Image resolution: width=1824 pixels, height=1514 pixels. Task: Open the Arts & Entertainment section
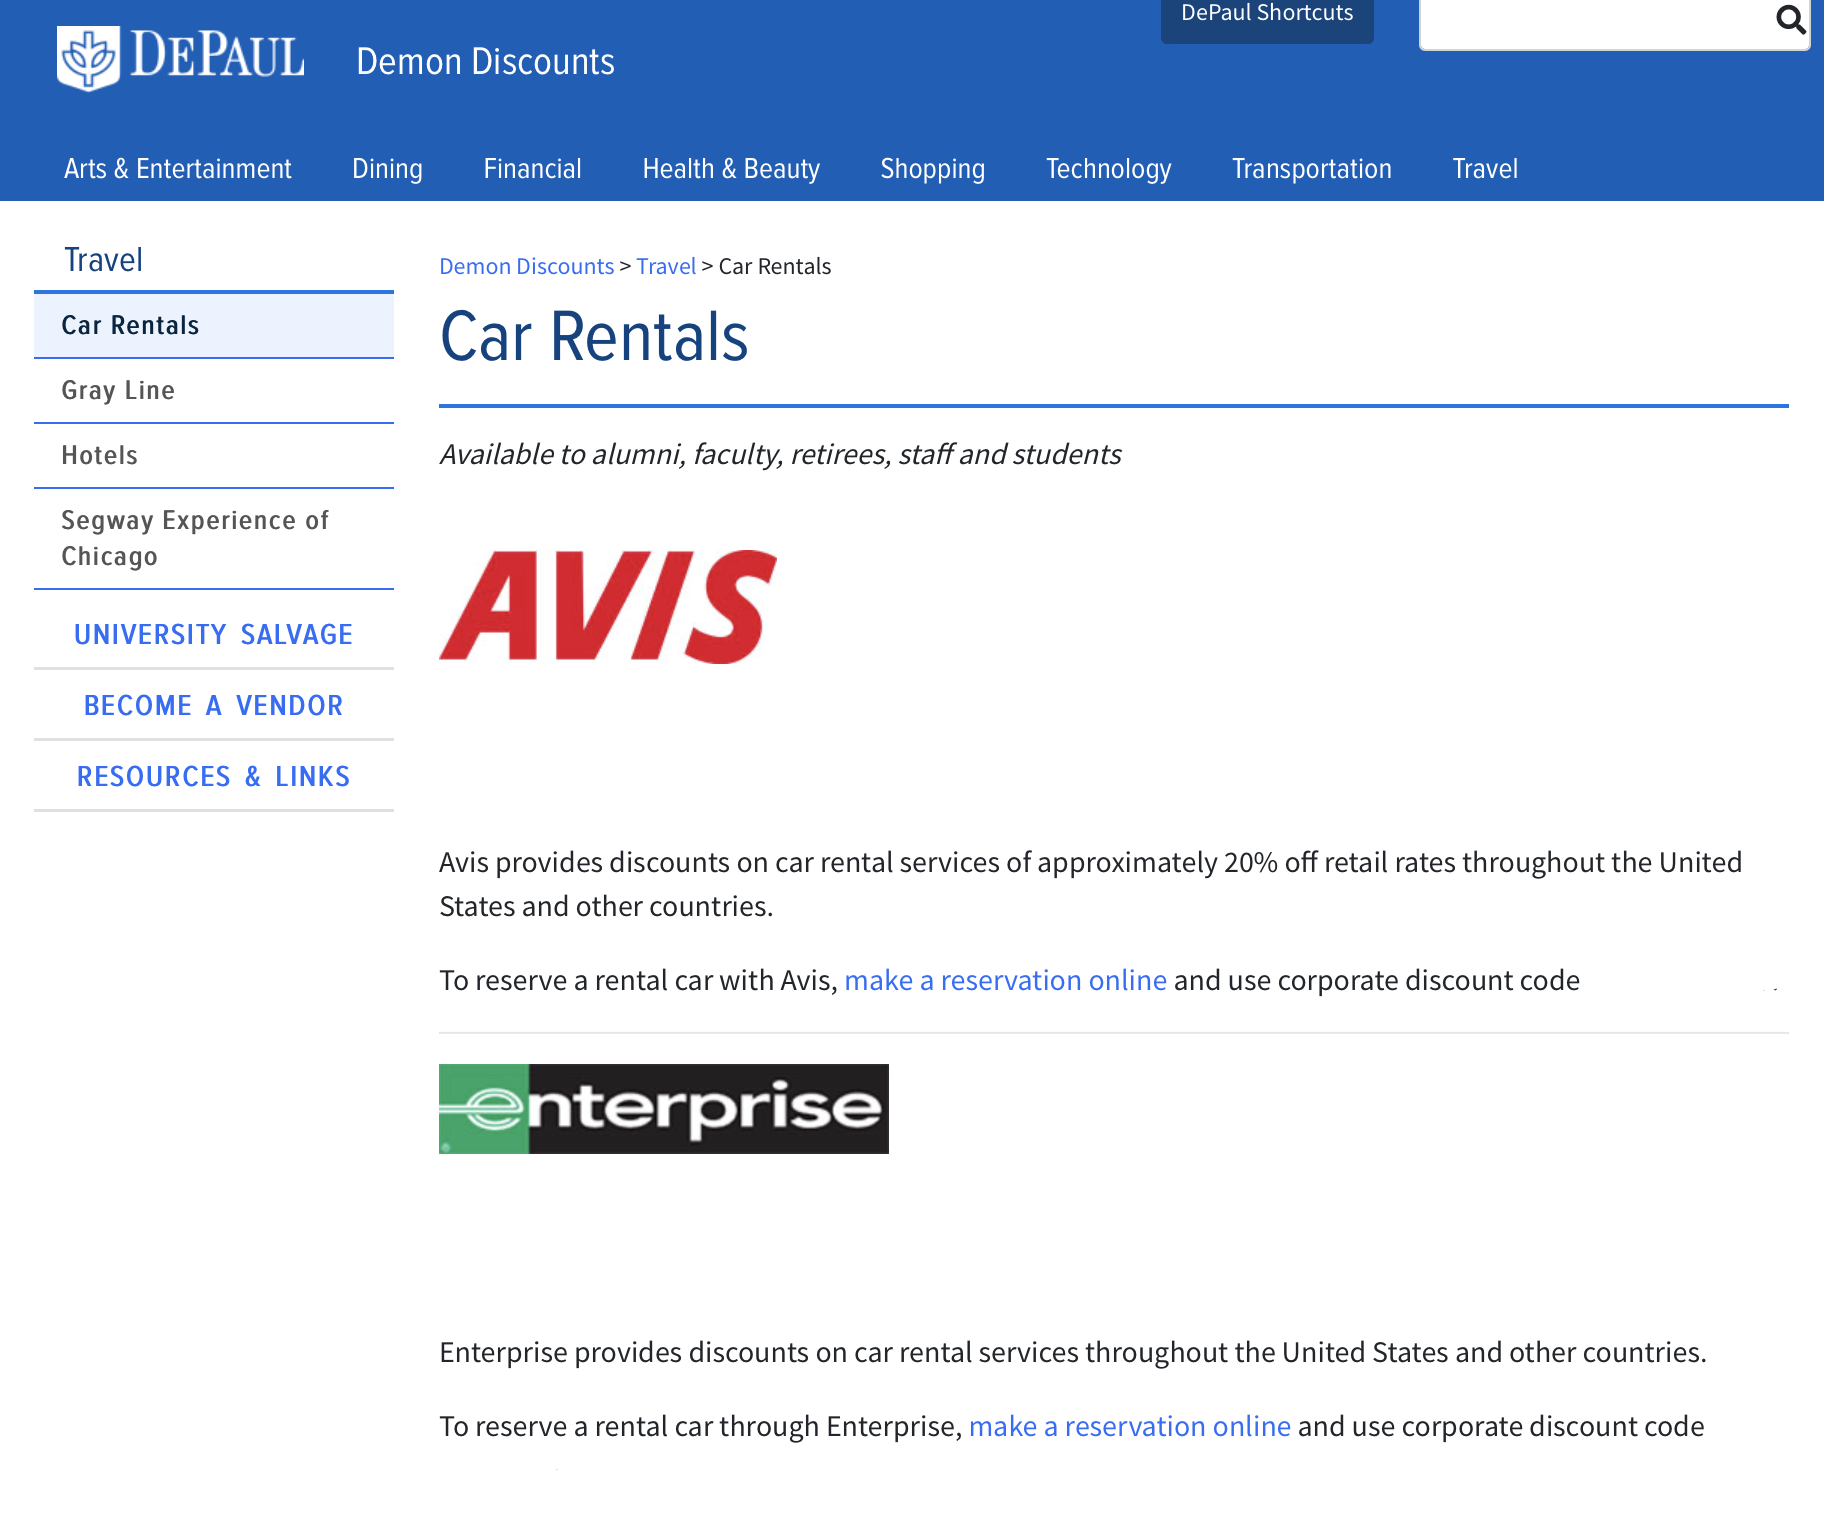point(177,168)
